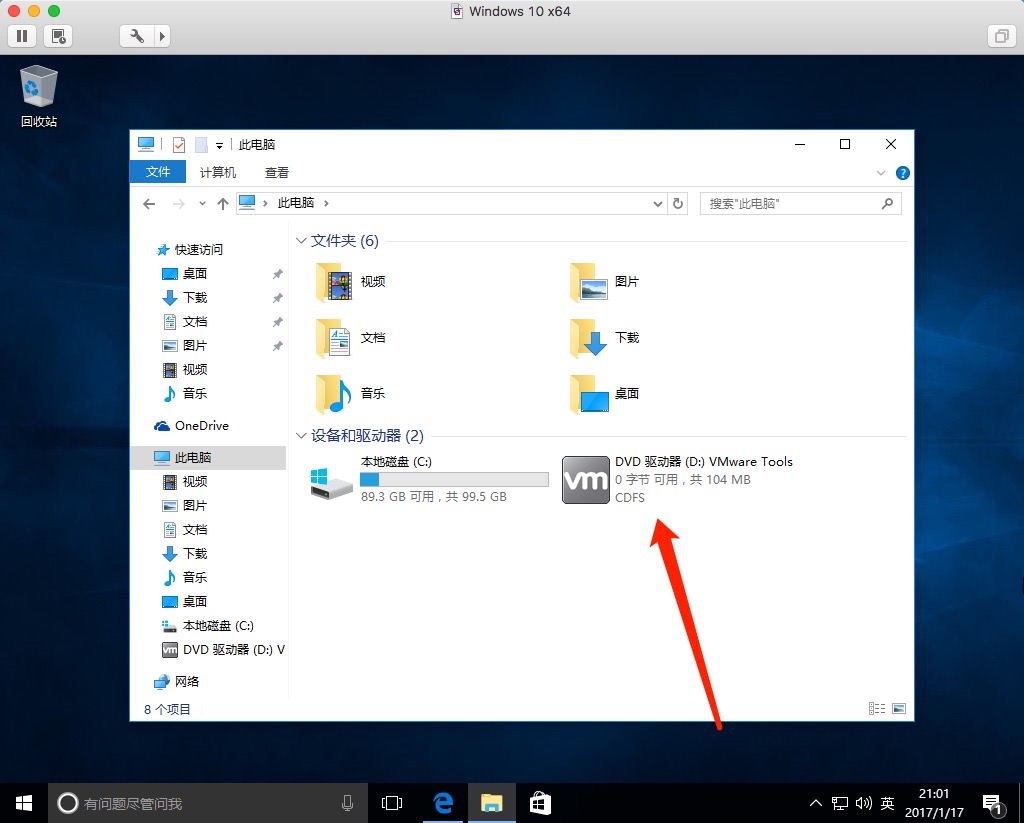Viewport: 1024px width, 823px height.
Task: Open VM snapshot manager icon
Action: tap(58, 36)
